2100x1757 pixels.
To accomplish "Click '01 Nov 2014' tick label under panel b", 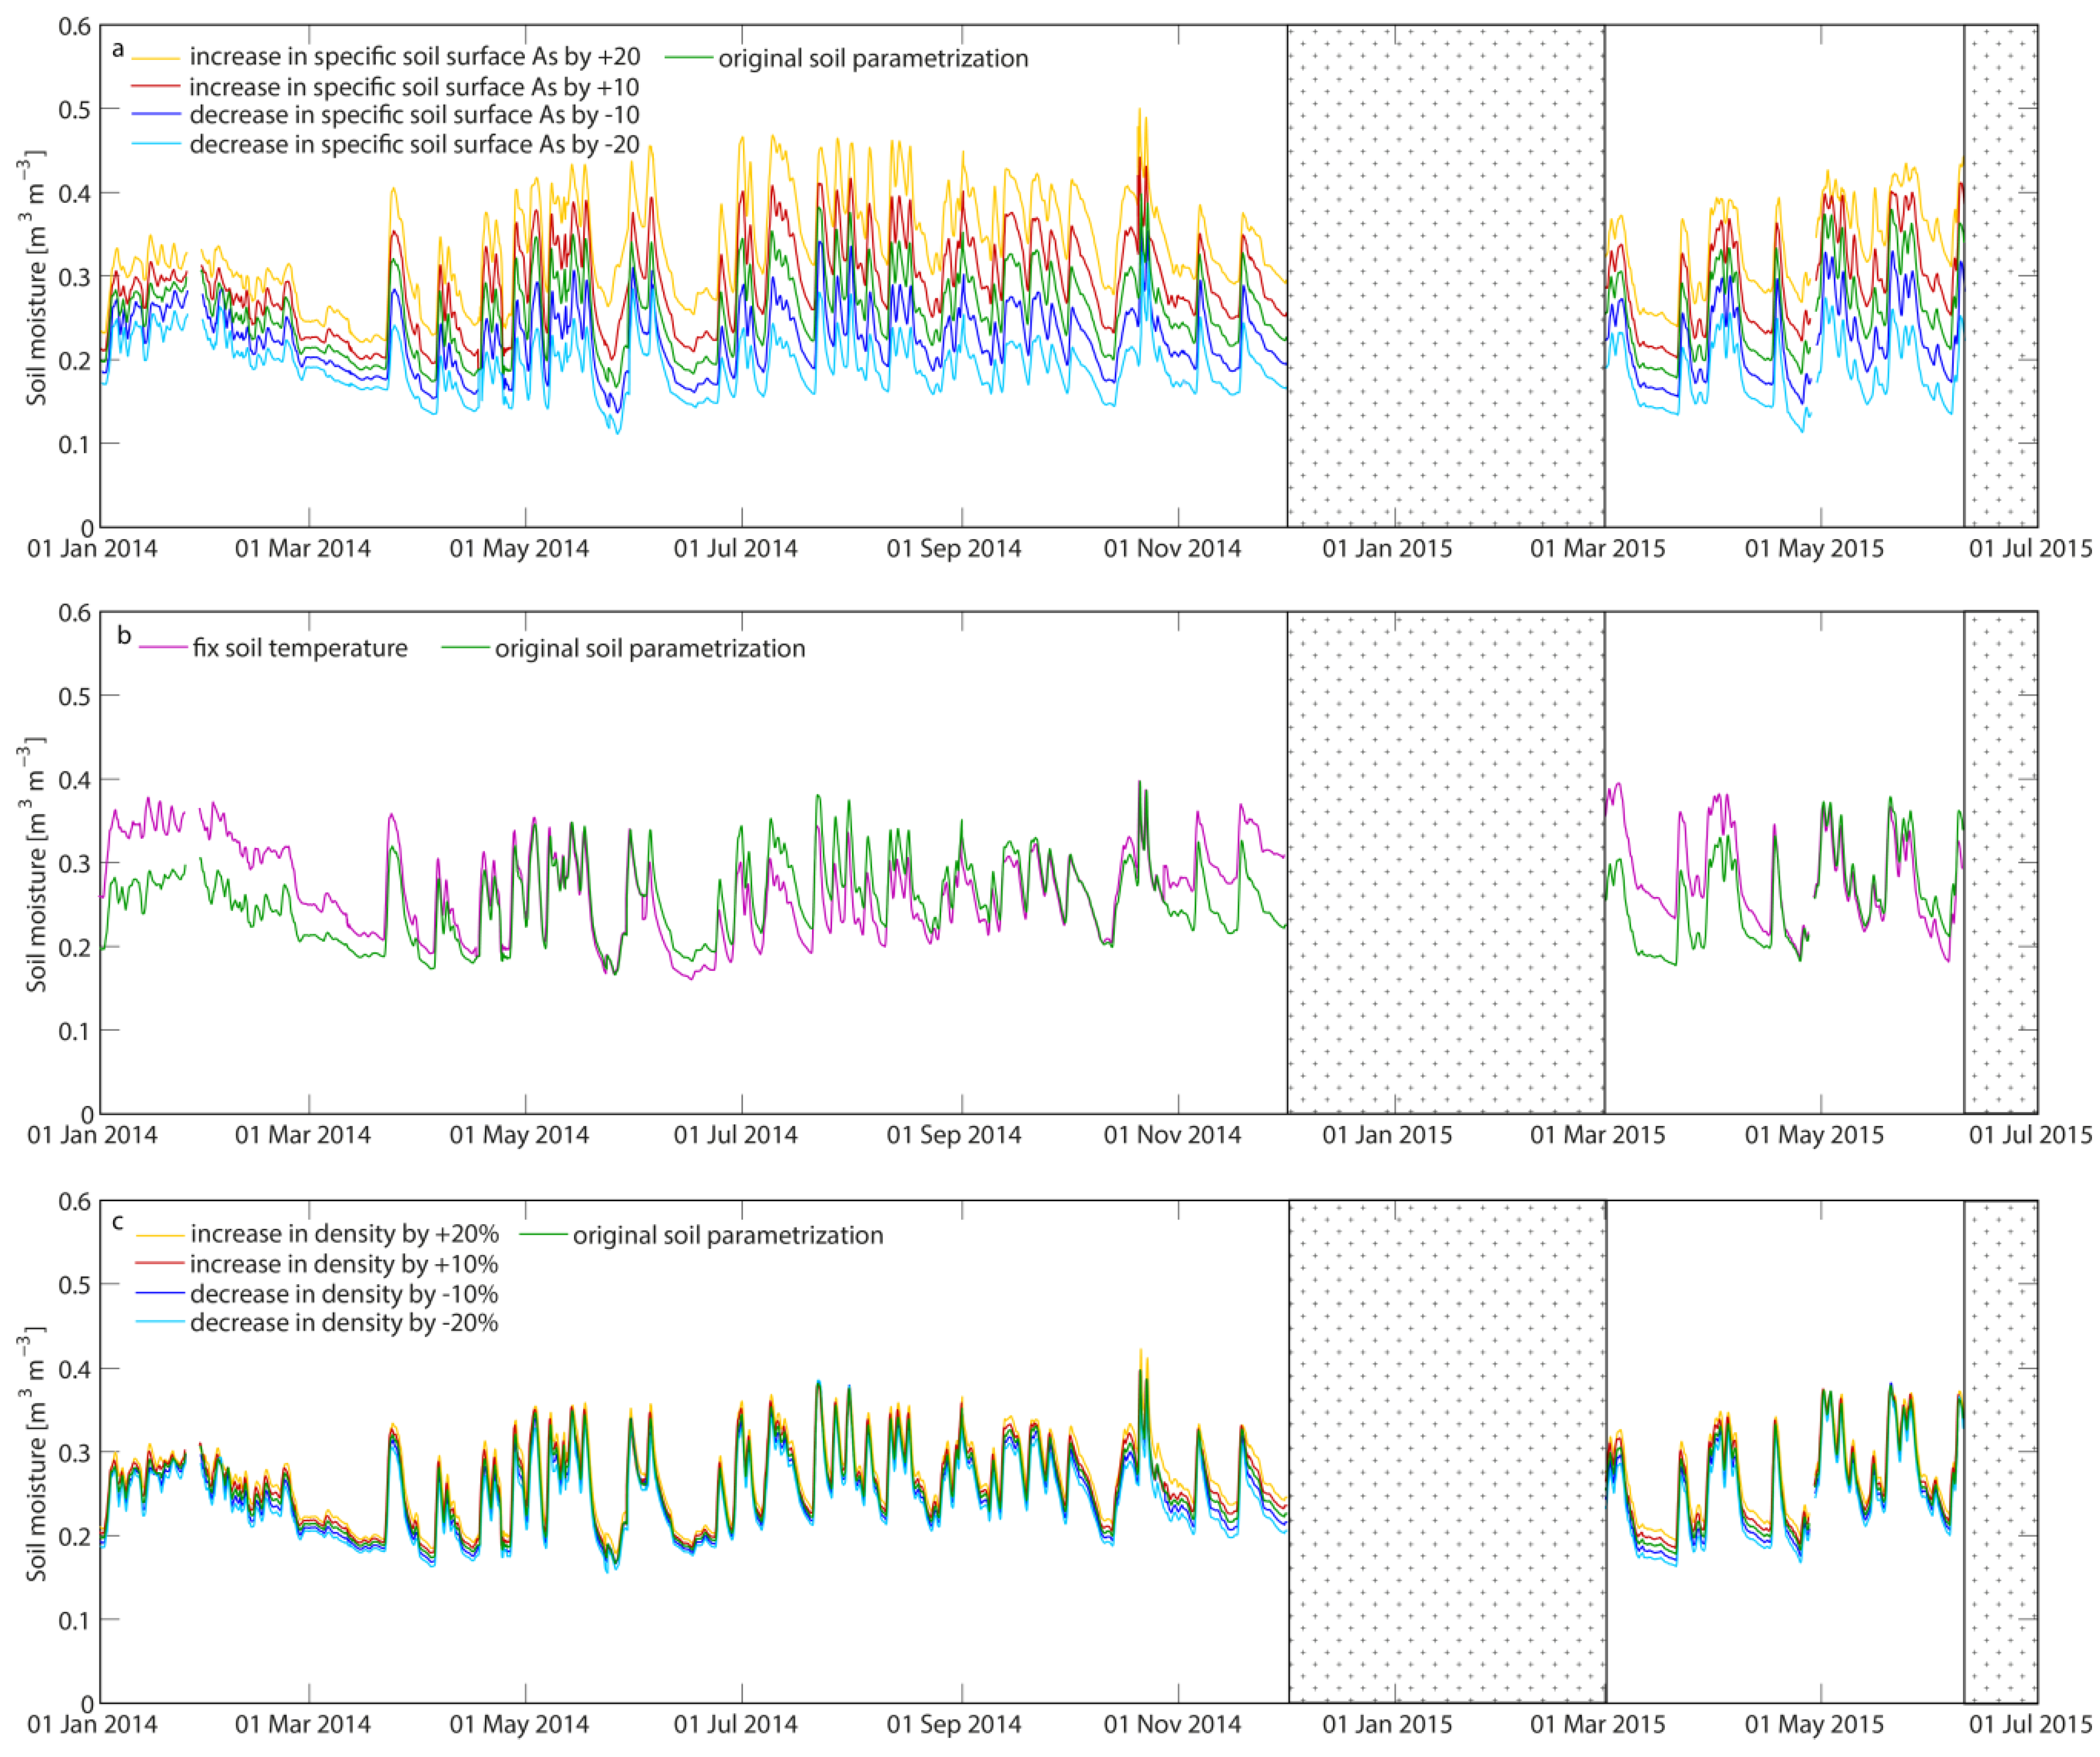I will (1172, 1135).
